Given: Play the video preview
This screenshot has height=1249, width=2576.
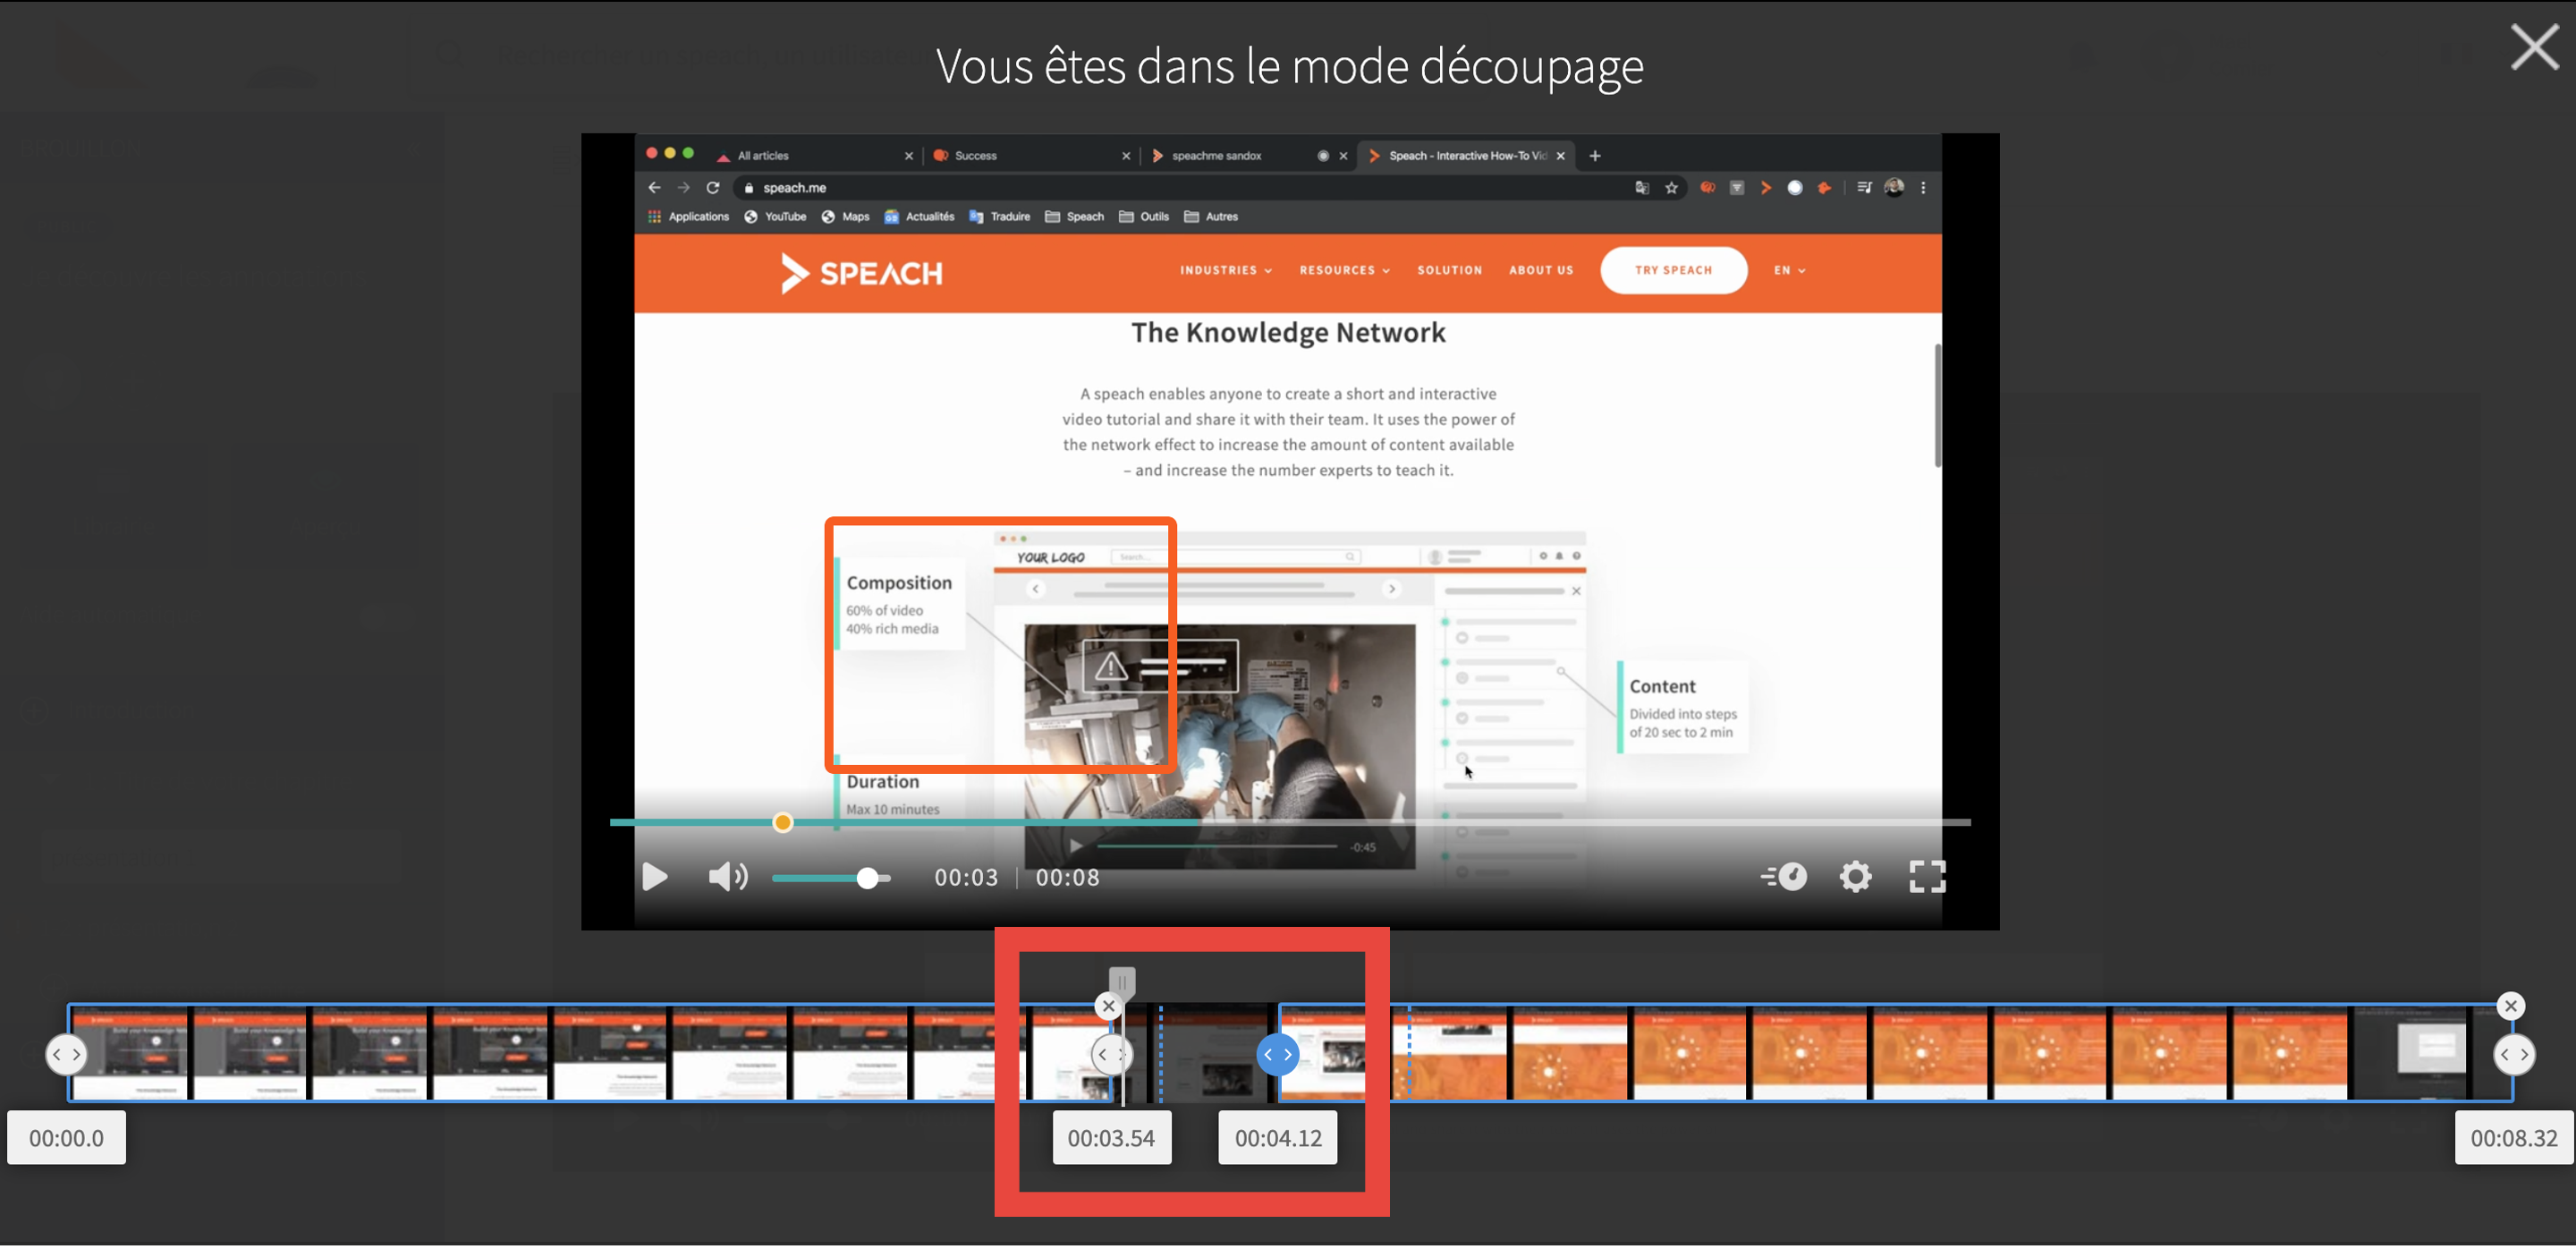Looking at the screenshot, I should click(655, 877).
